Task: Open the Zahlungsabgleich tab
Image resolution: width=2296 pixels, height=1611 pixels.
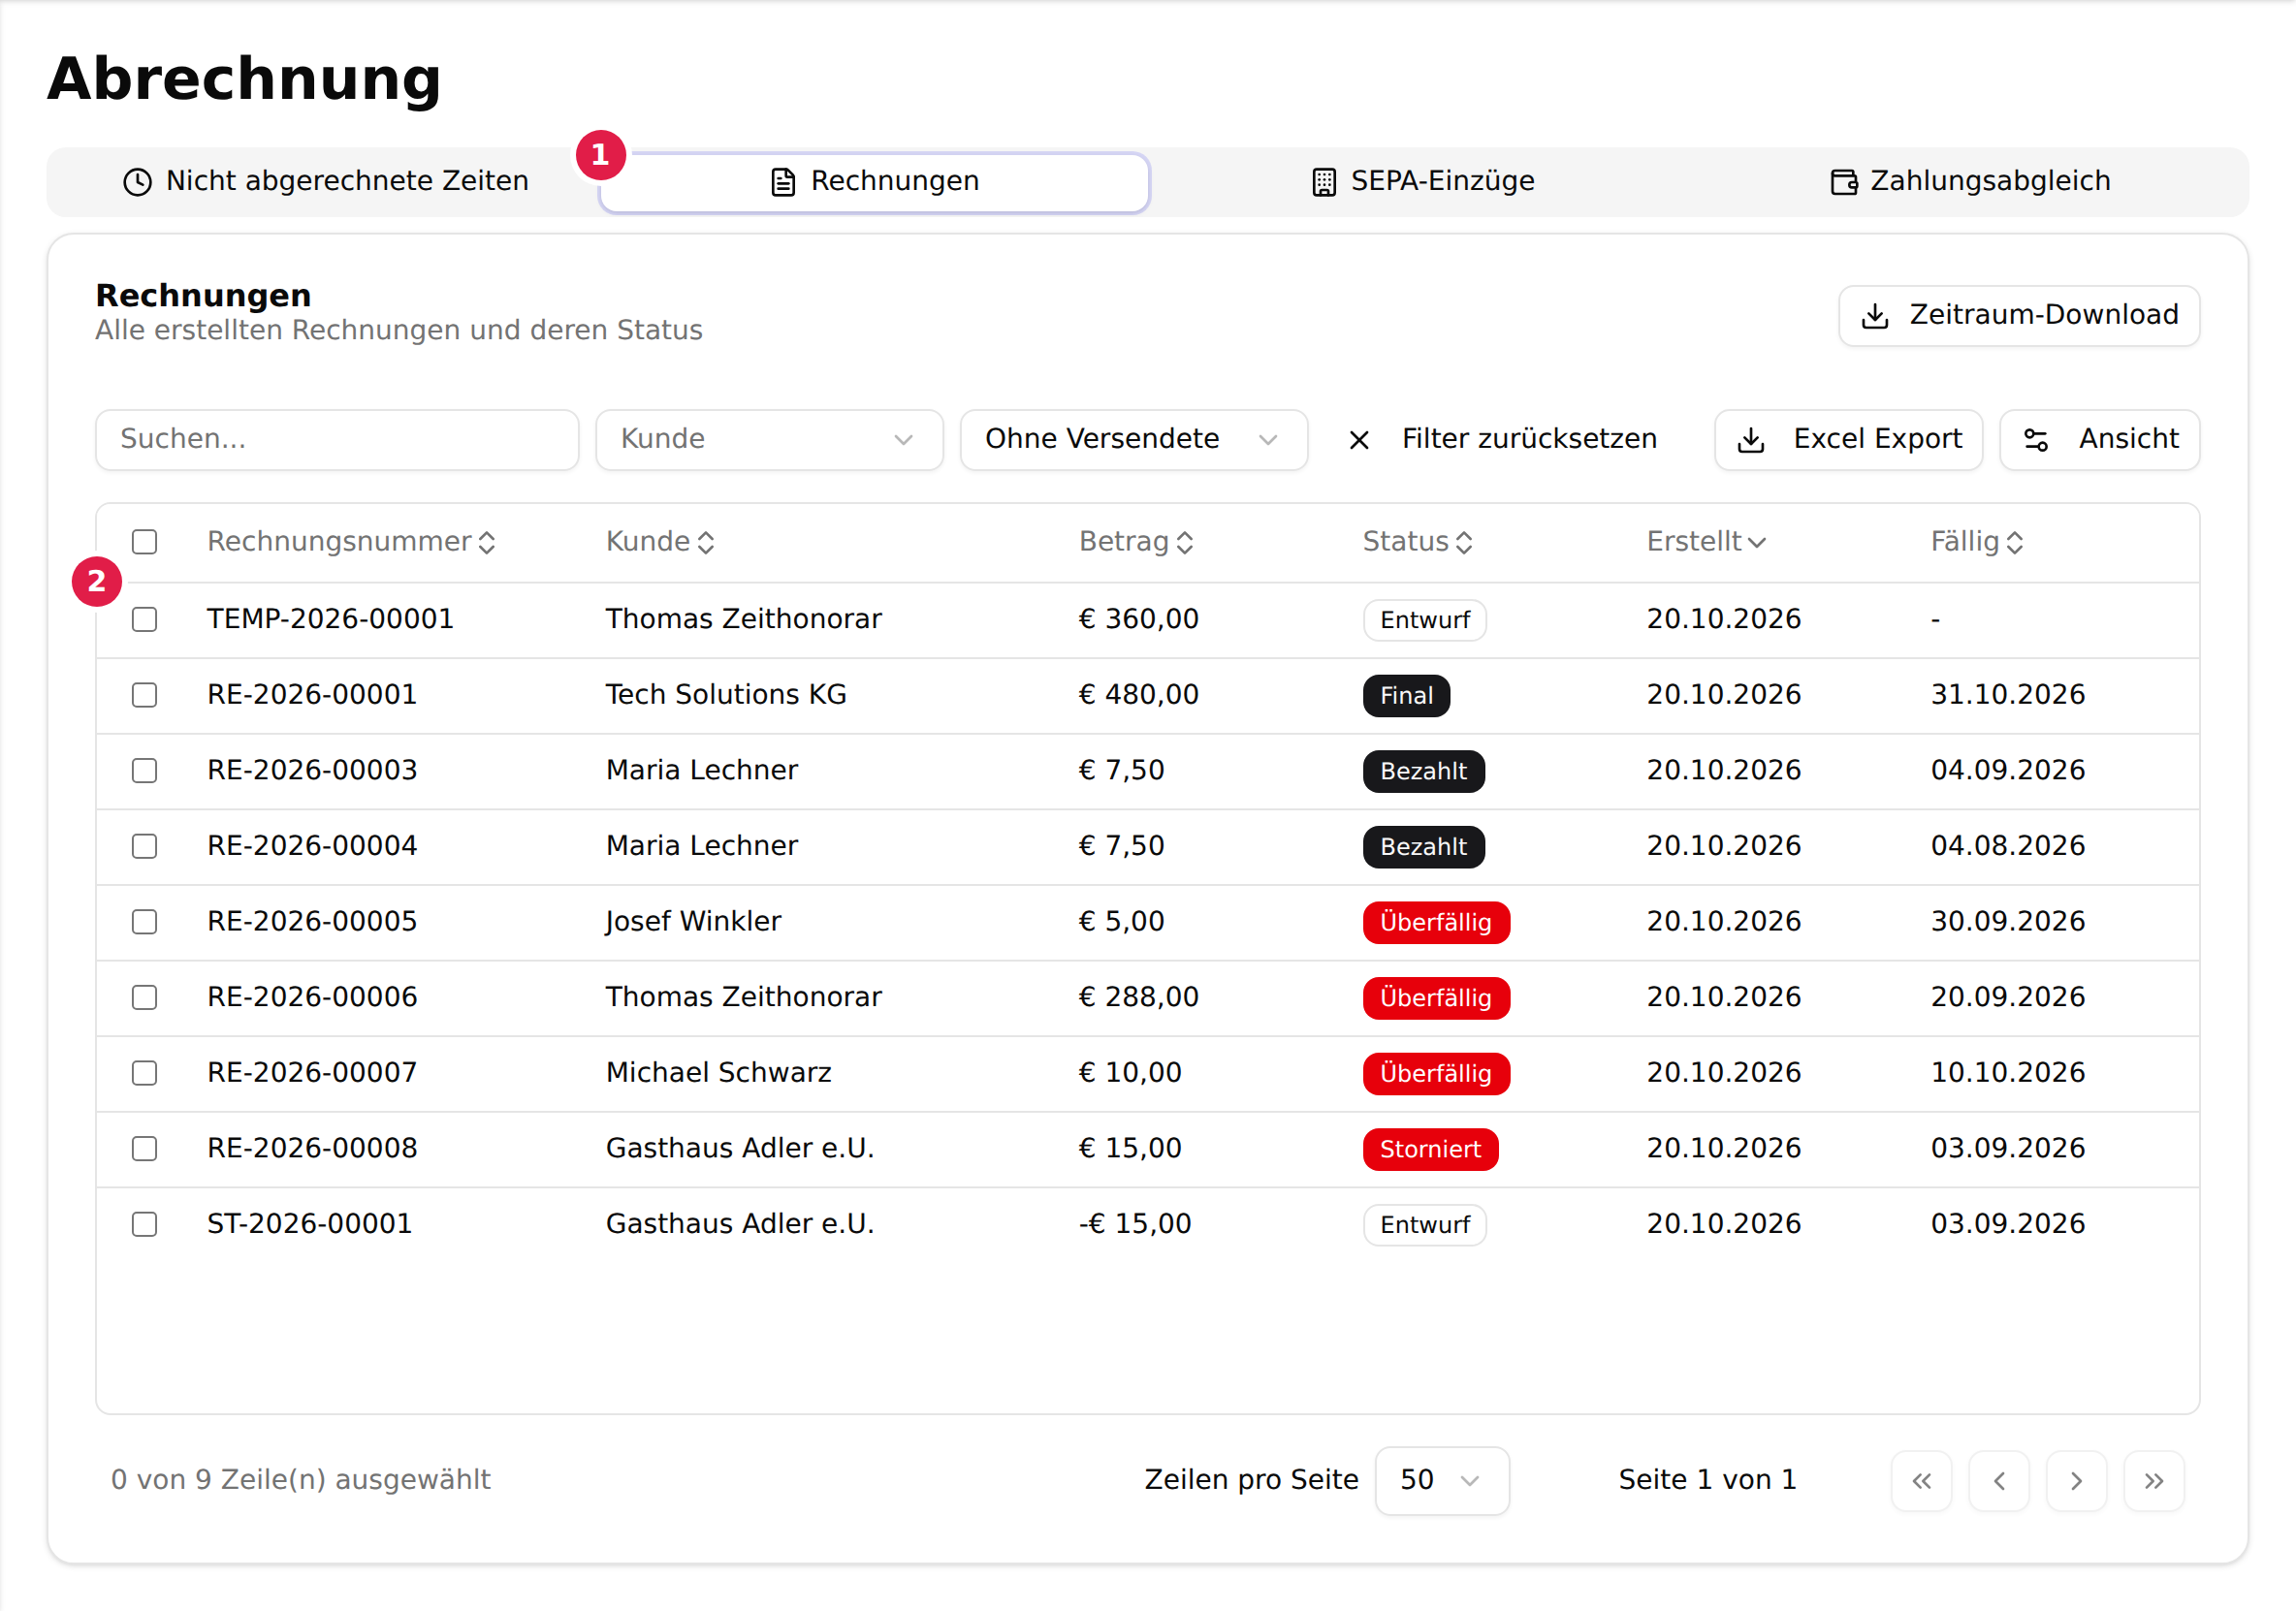Action: (1970, 181)
